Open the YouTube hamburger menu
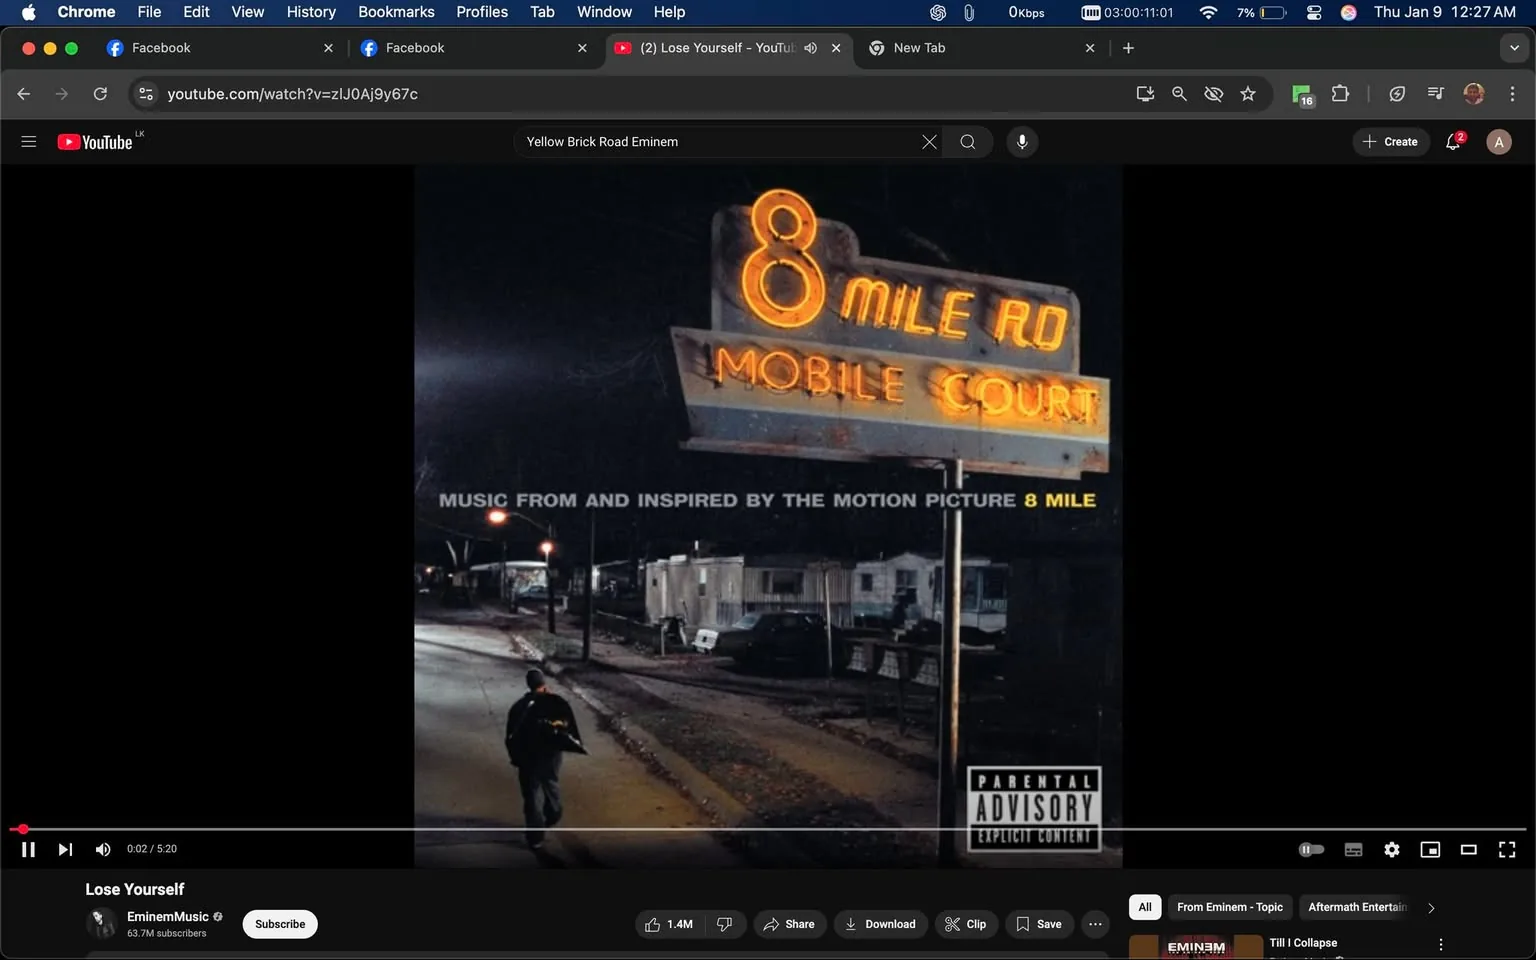This screenshot has width=1536, height=960. pos(28,141)
